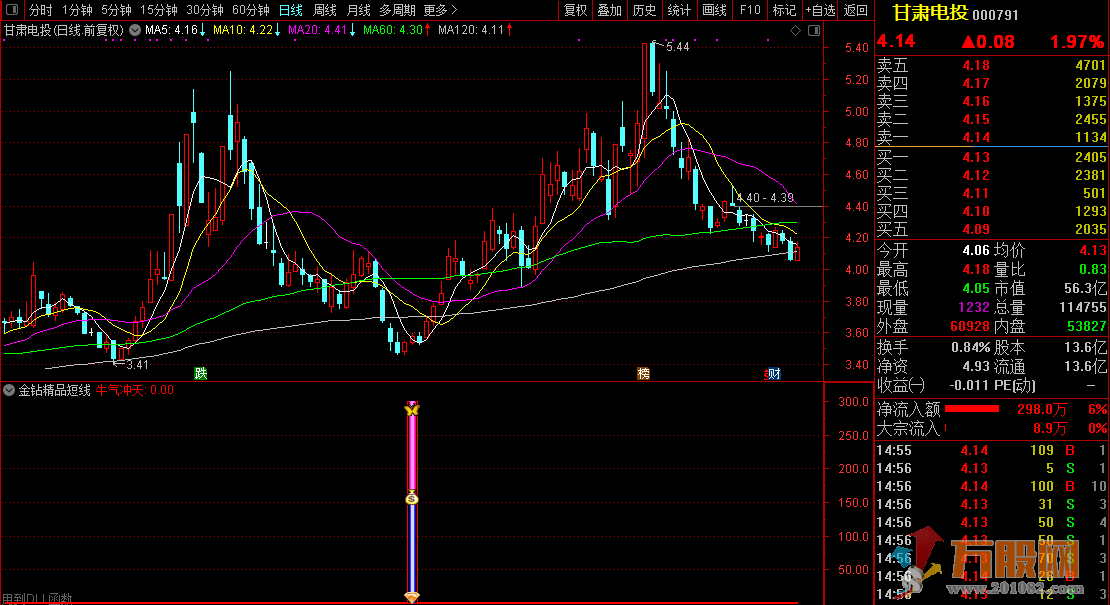The image size is (1110, 605).
Task: Click the 大宗流入 value 8.9万
Action: coord(1050,428)
